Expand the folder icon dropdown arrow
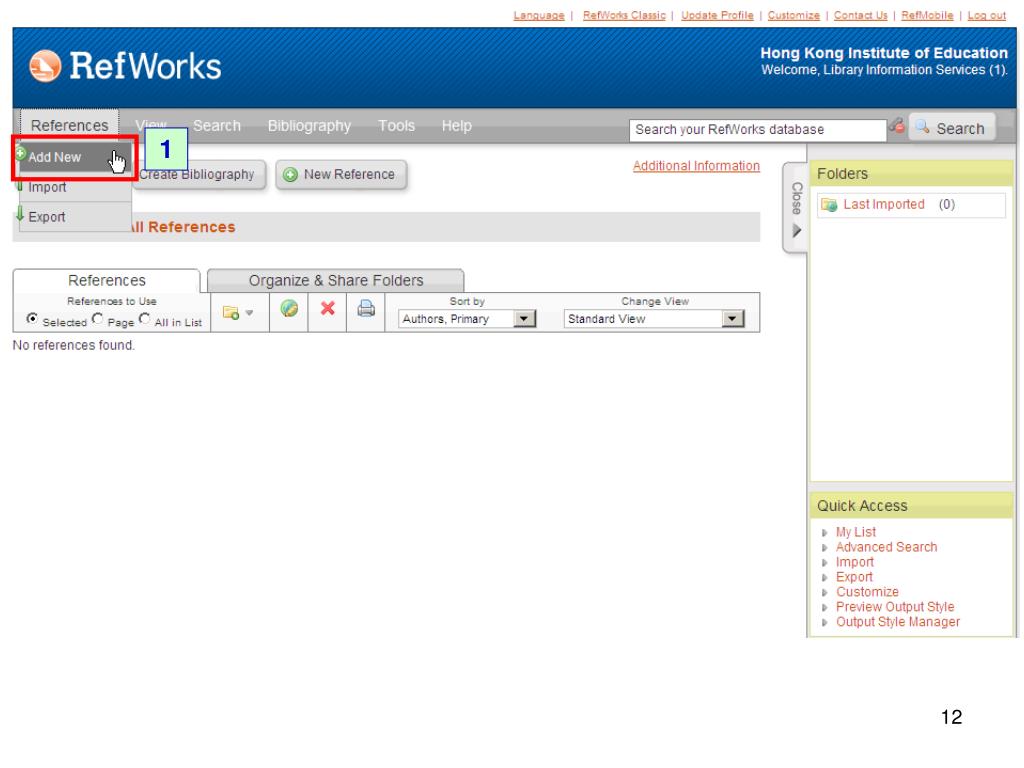1024x768 pixels. (249, 313)
